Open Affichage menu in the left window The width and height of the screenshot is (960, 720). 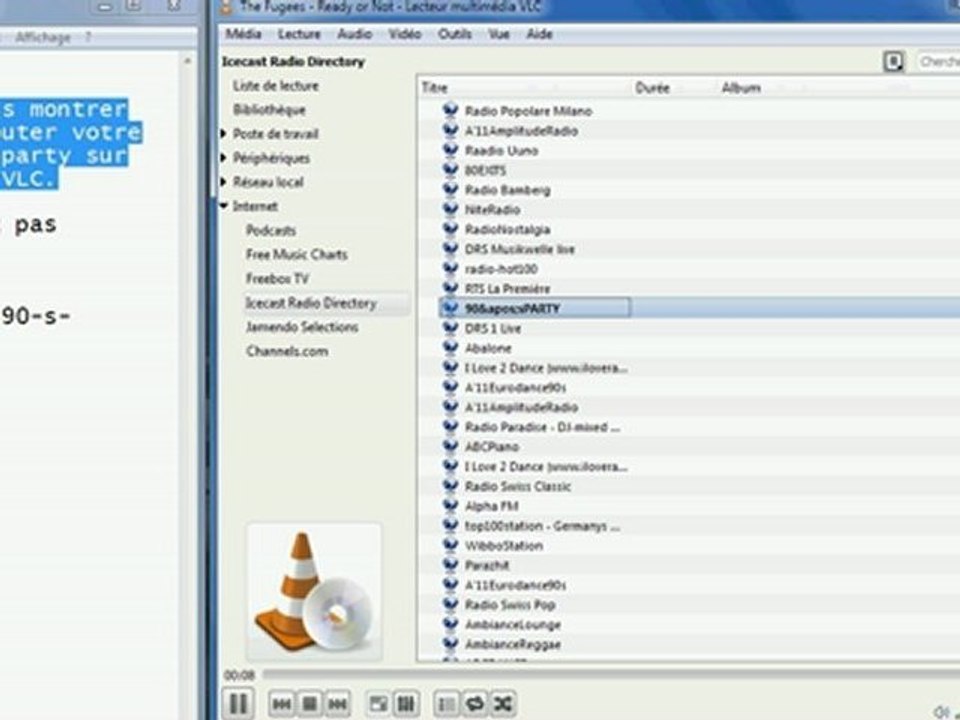pyautogui.click(x=42, y=37)
